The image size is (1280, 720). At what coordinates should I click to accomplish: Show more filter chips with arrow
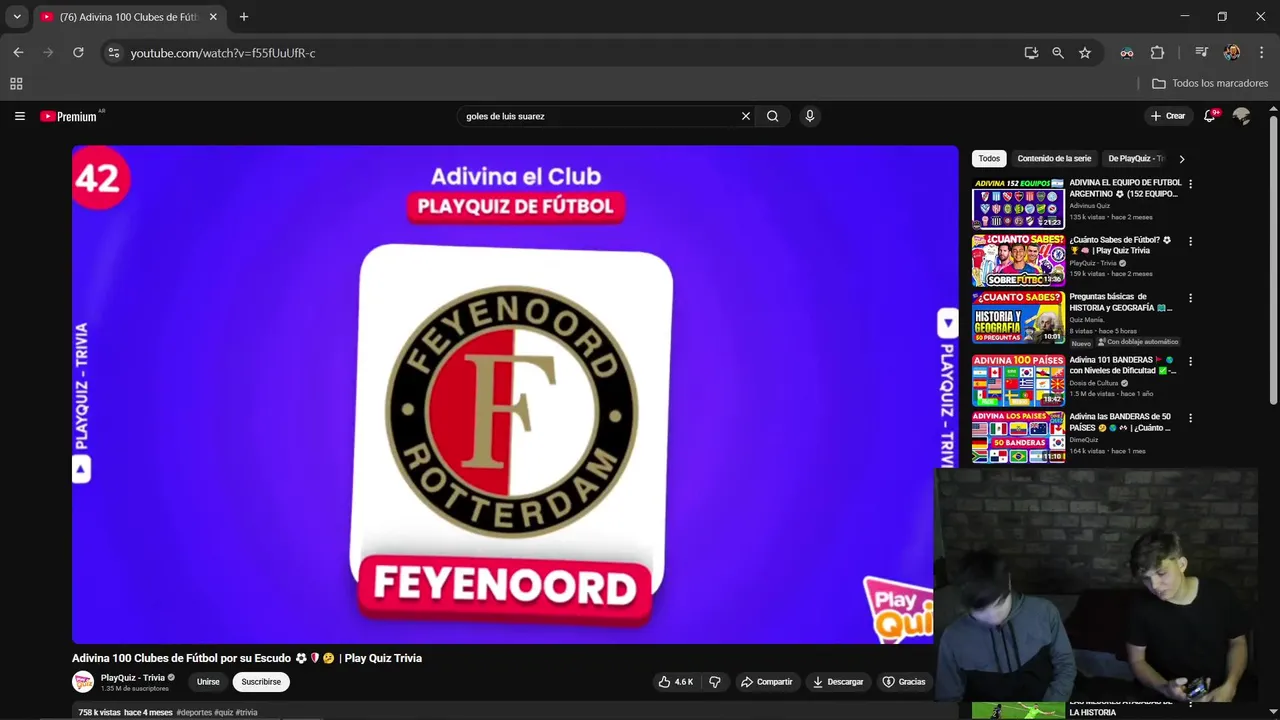click(x=1181, y=159)
